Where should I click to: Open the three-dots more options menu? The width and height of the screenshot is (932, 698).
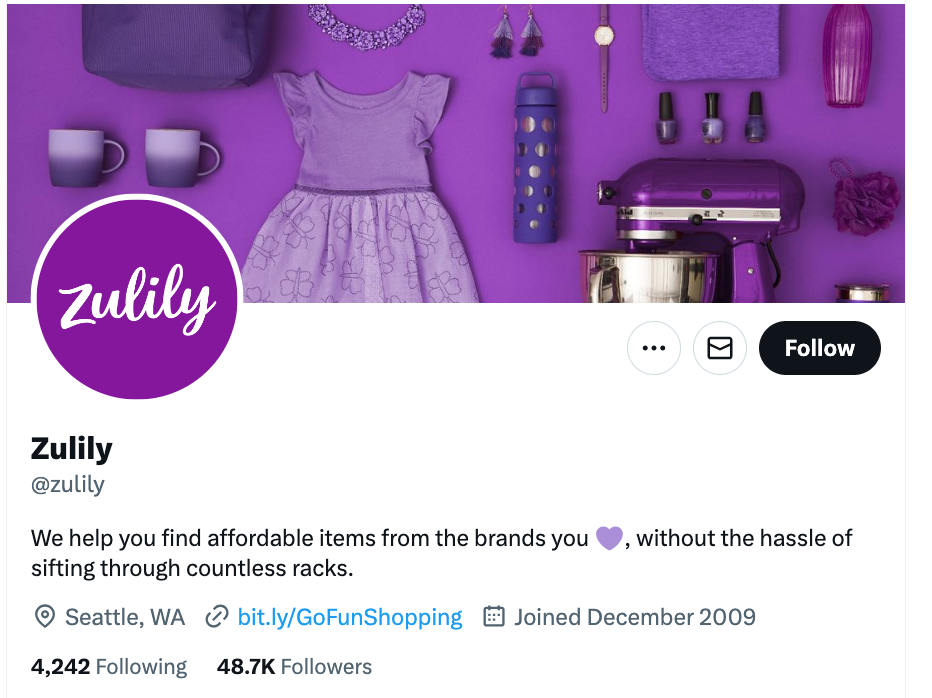tap(654, 348)
